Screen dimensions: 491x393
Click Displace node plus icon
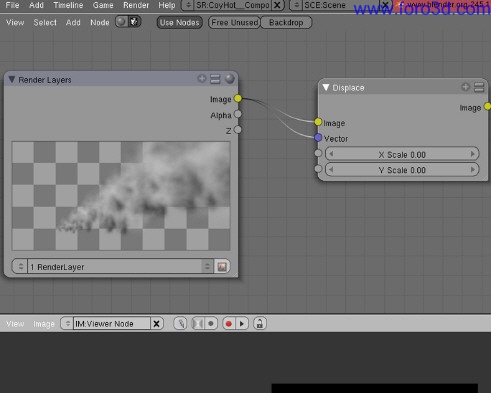coord(465,87)
